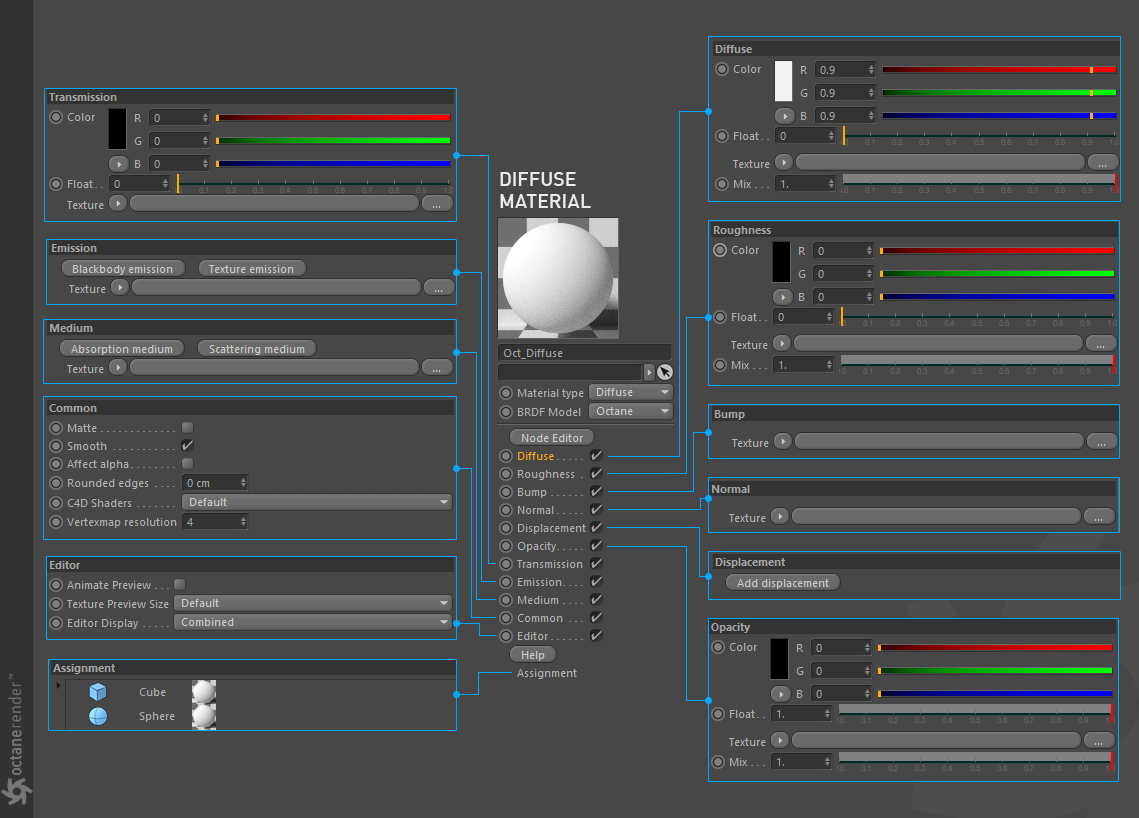This screenshot has width=1139, height=818.
Task: Click the black Transmission color swatch
Action: [118, 129]
